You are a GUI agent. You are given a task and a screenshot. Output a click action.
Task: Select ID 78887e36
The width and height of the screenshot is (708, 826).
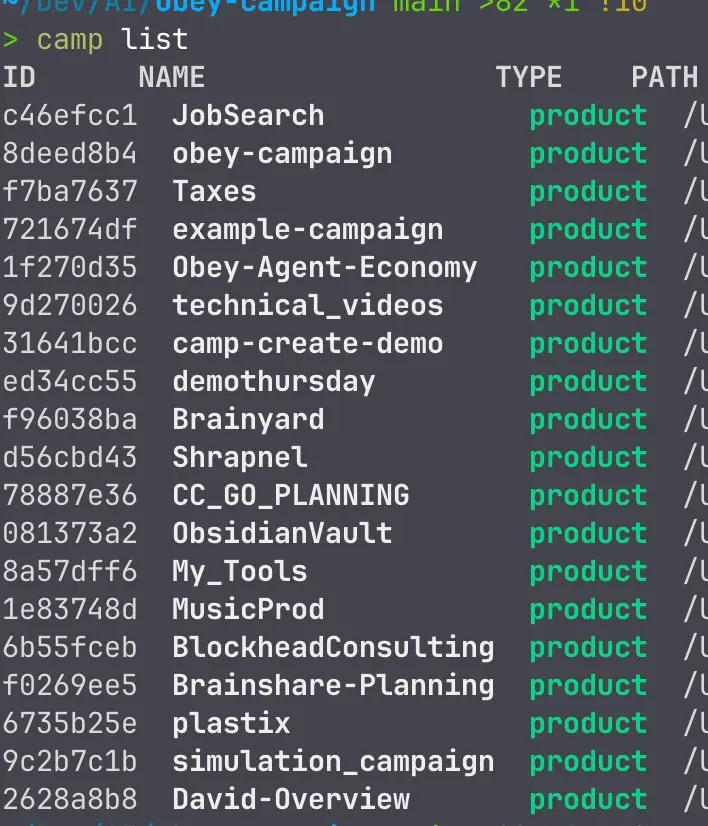coord(70,495)
